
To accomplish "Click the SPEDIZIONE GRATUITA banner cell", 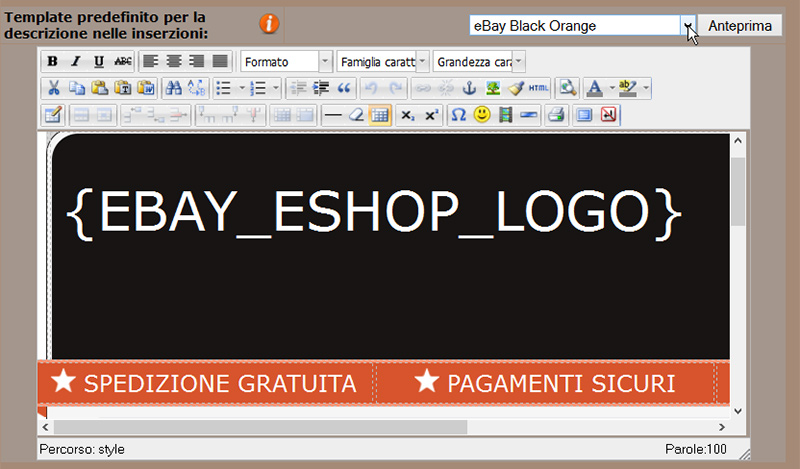I will point(206,383).
